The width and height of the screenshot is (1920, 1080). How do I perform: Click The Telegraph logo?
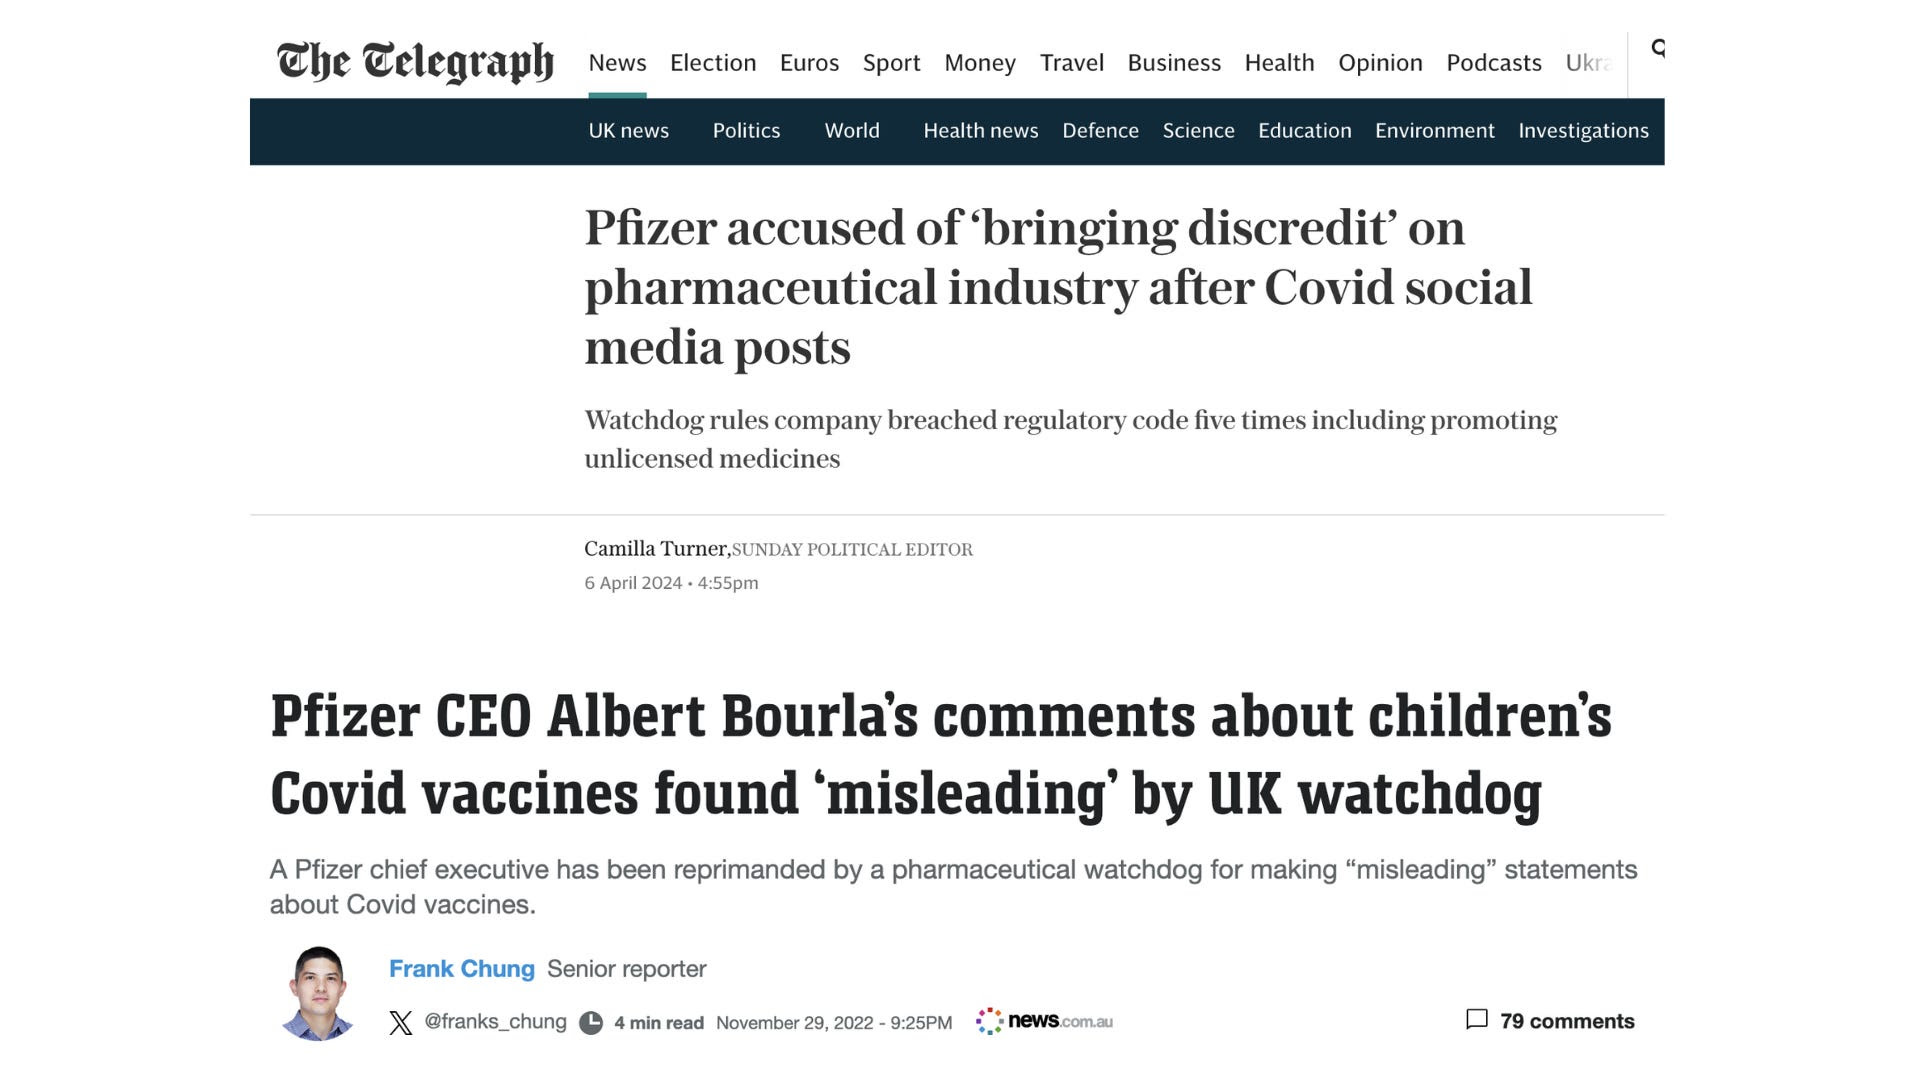415,62
